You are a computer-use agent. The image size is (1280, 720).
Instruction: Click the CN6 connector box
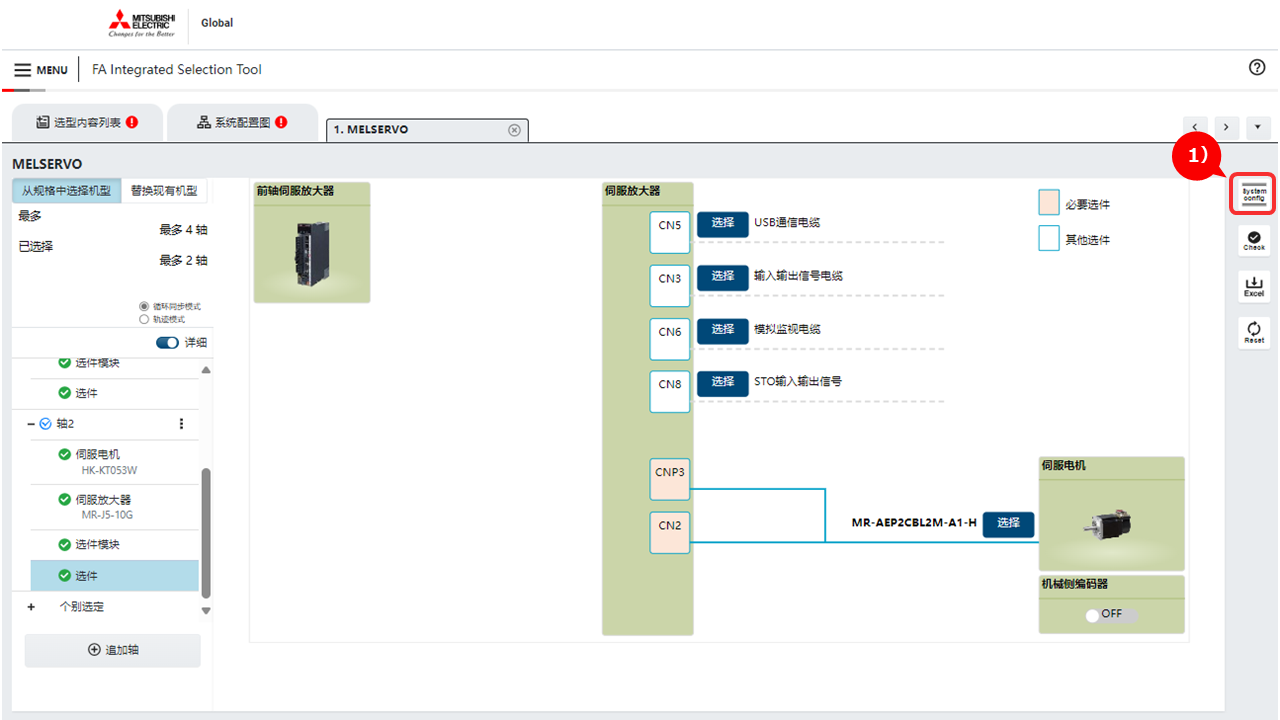pos(670,339)
